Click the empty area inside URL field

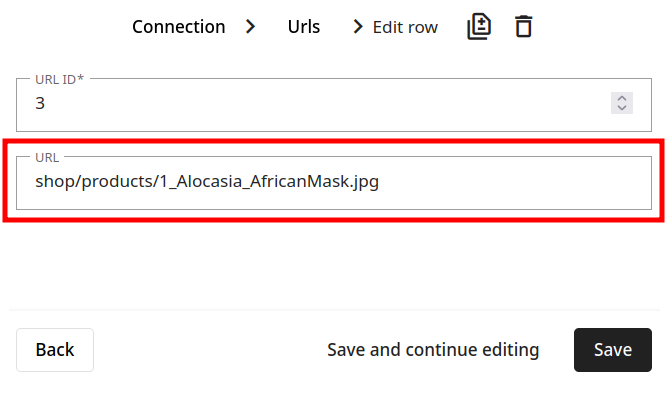(514, 183)
